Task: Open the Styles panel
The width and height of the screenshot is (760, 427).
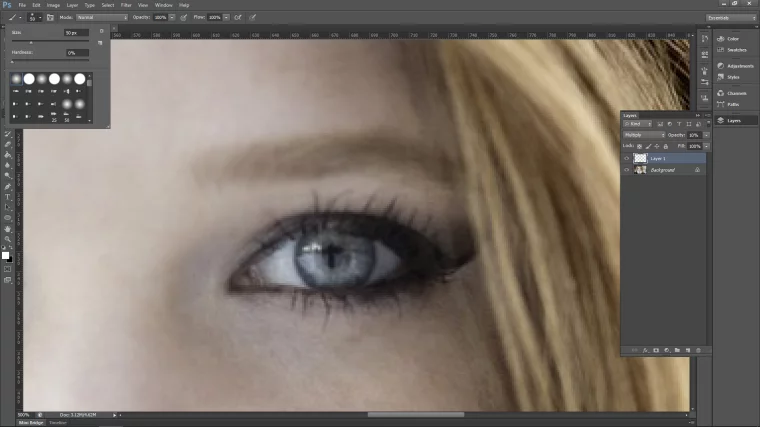Action: (733, 77)
